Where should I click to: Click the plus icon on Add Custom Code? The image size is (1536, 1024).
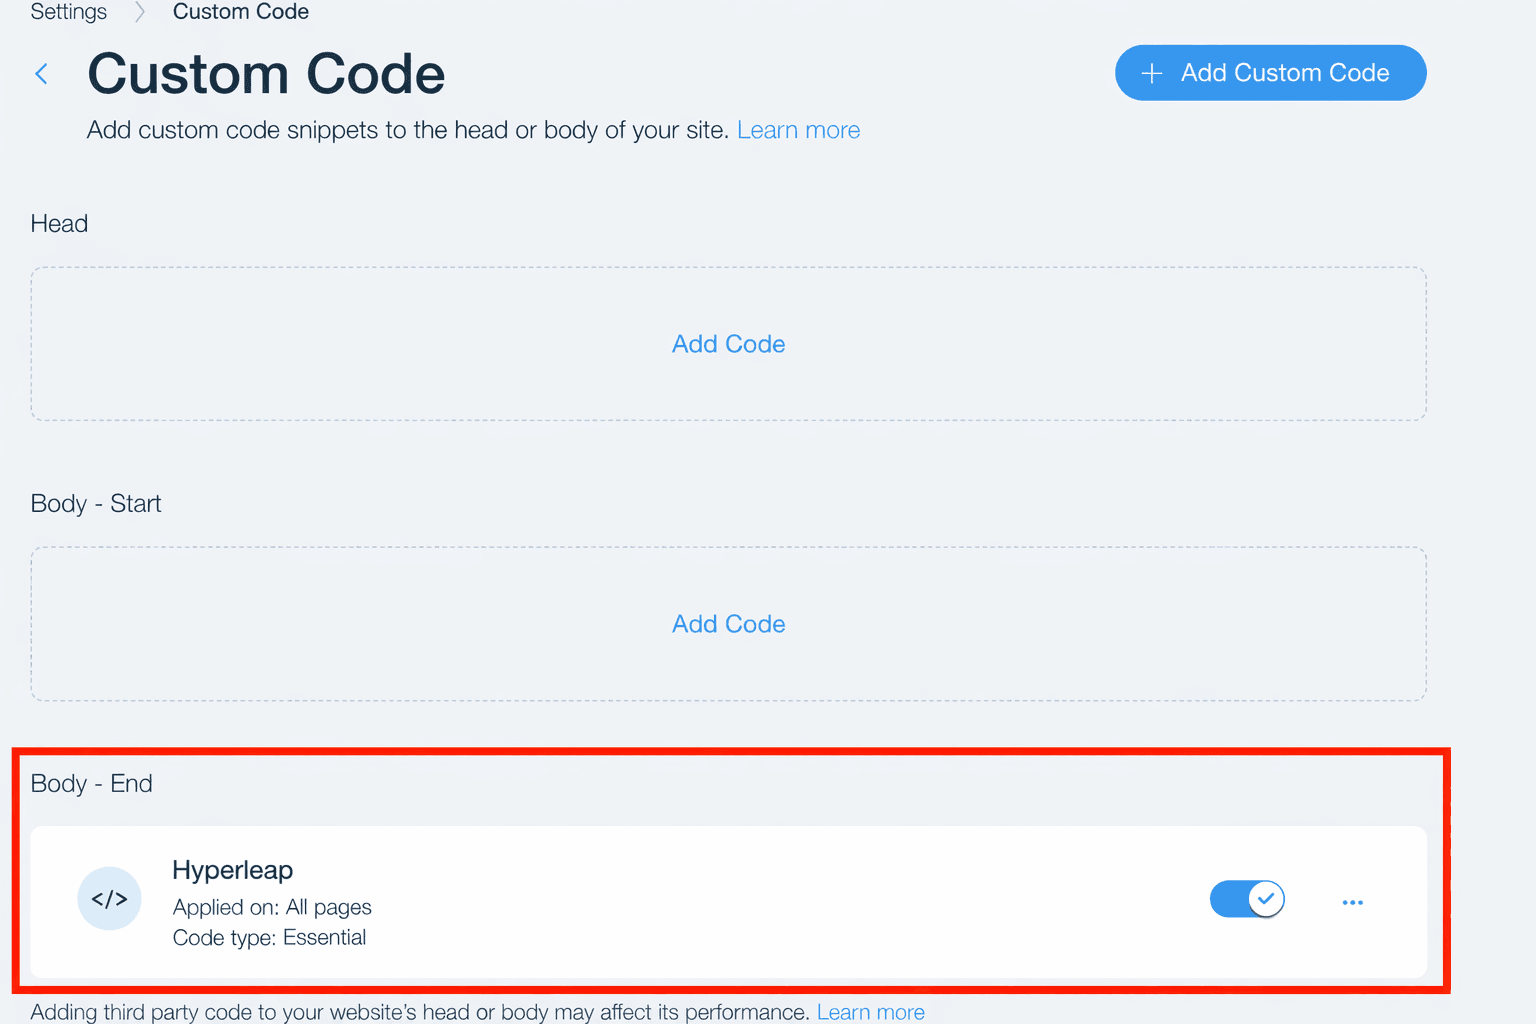(1152, 73)
